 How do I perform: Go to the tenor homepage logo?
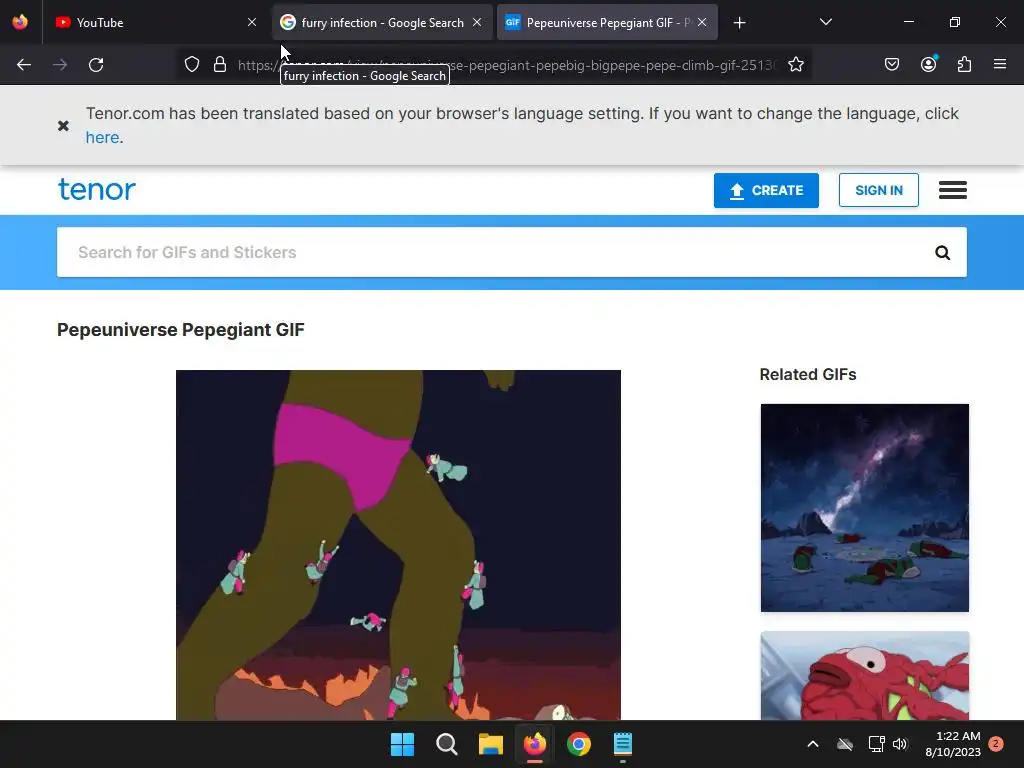pyautogui.click(x=97, y=189)
